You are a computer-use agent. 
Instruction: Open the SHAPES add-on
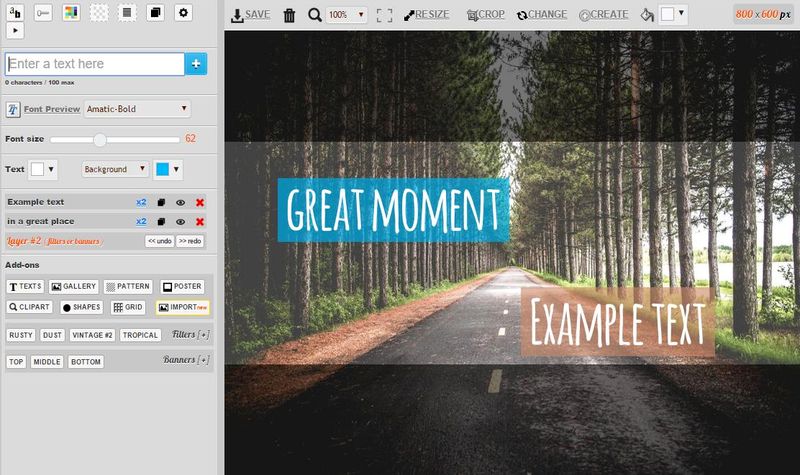point(82,307)
